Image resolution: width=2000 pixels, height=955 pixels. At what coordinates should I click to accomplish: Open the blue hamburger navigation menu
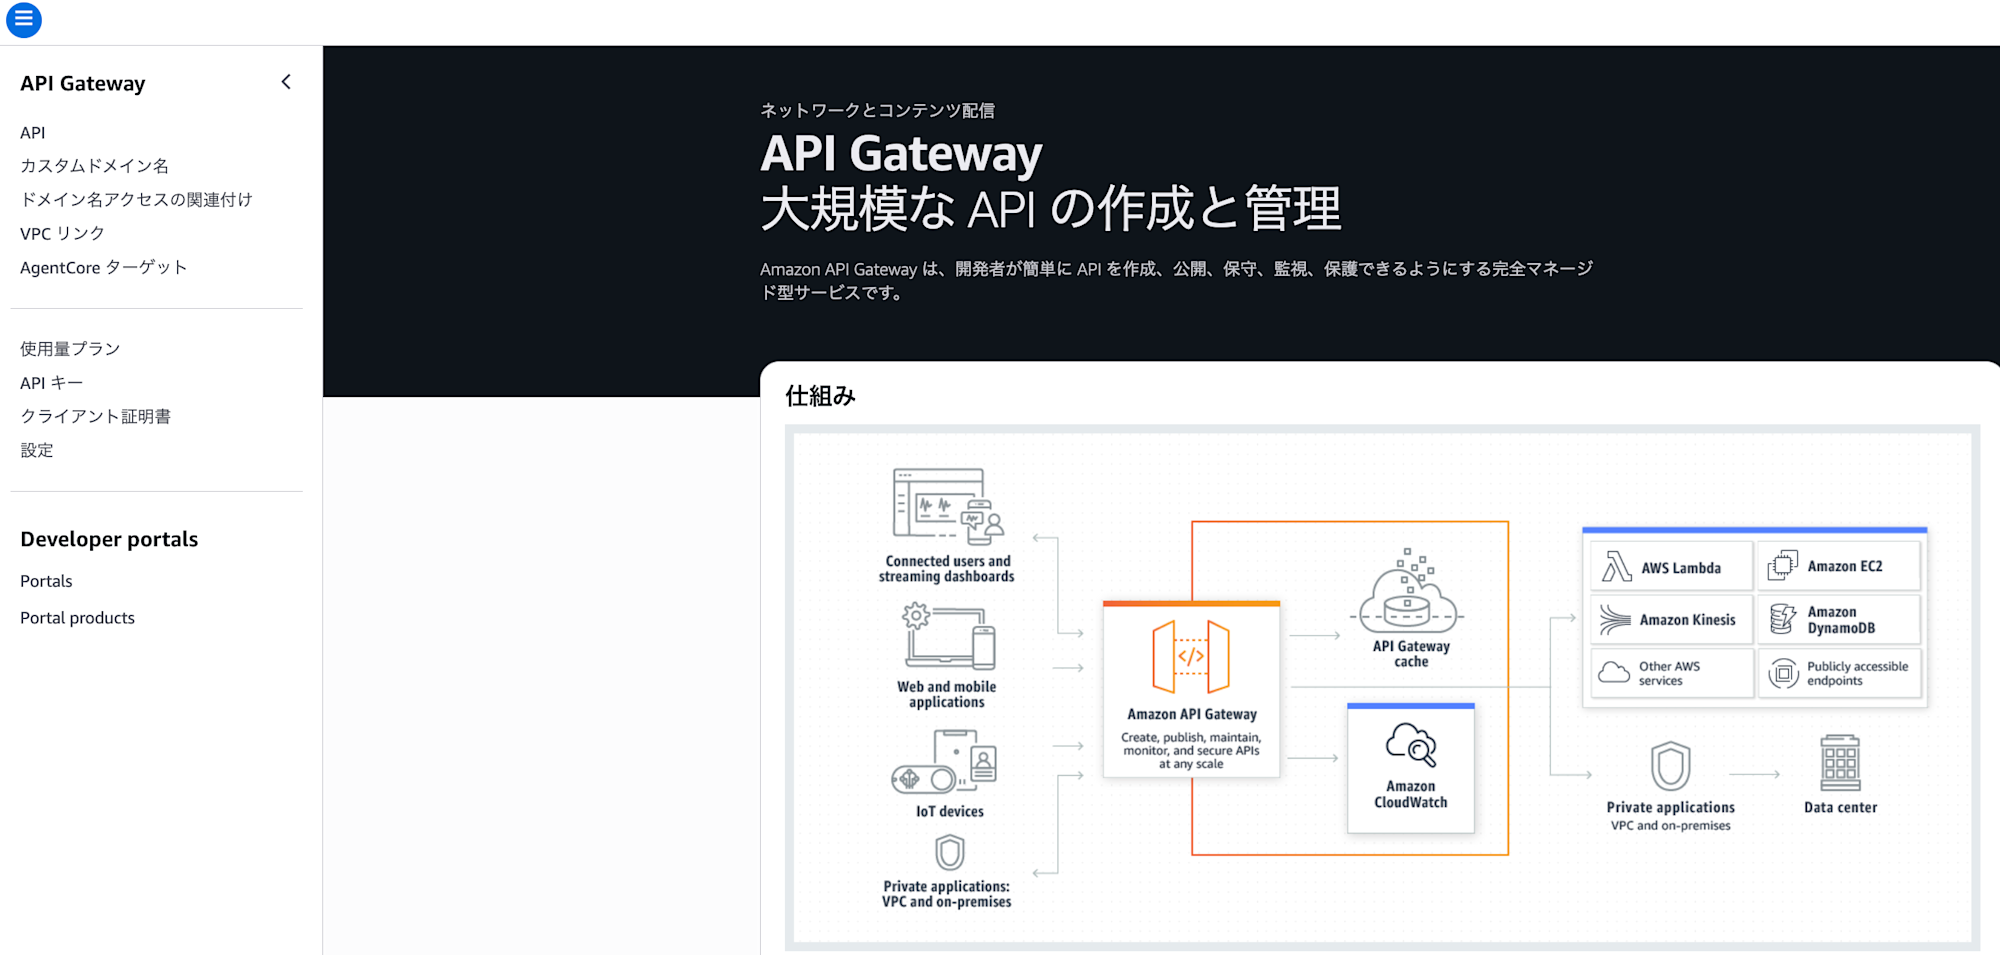pyautogui.click(x=23, y=20)
